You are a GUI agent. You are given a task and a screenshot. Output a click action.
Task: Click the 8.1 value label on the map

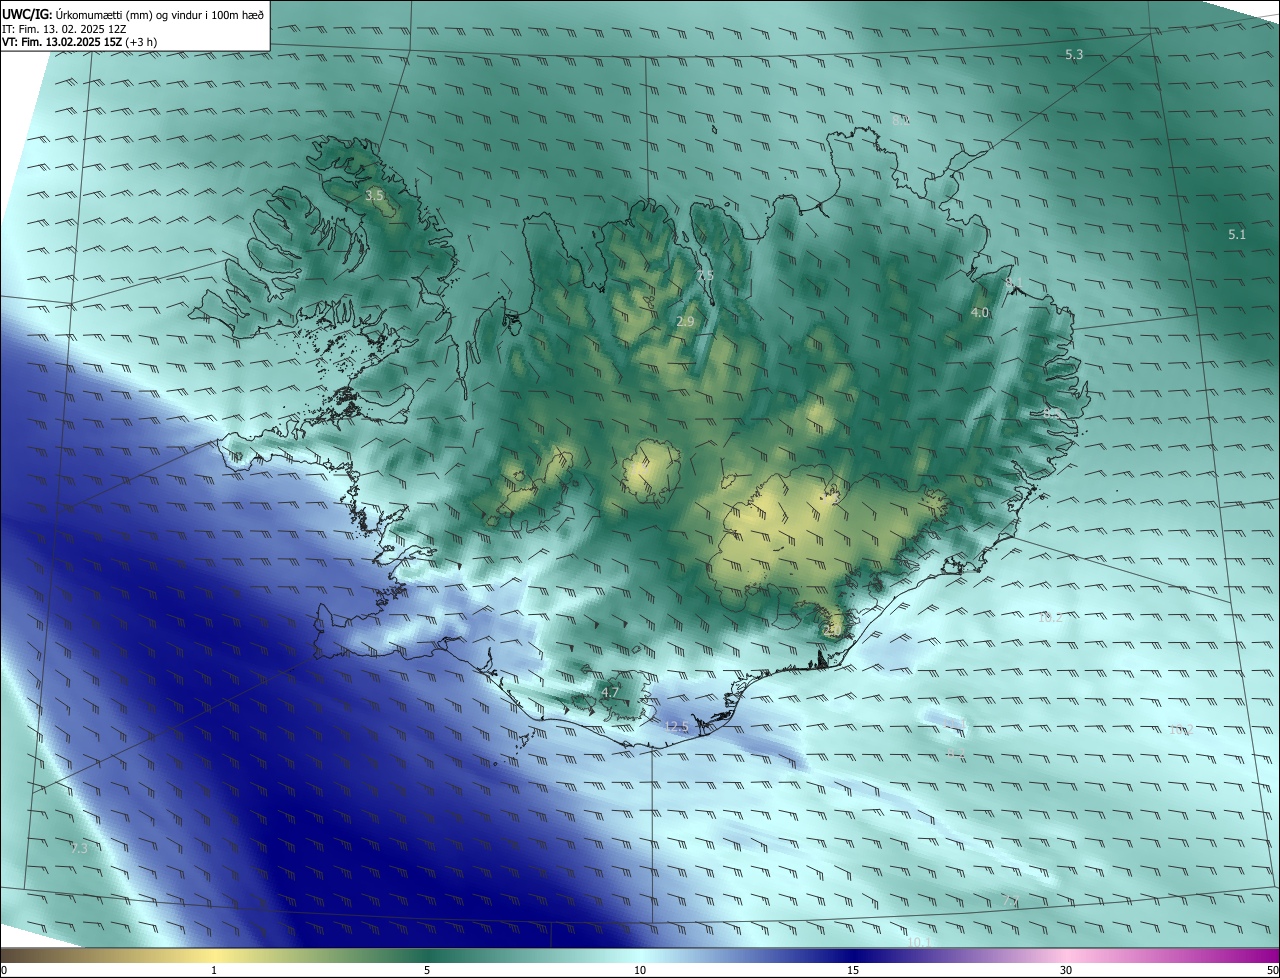coord(1014,282)
